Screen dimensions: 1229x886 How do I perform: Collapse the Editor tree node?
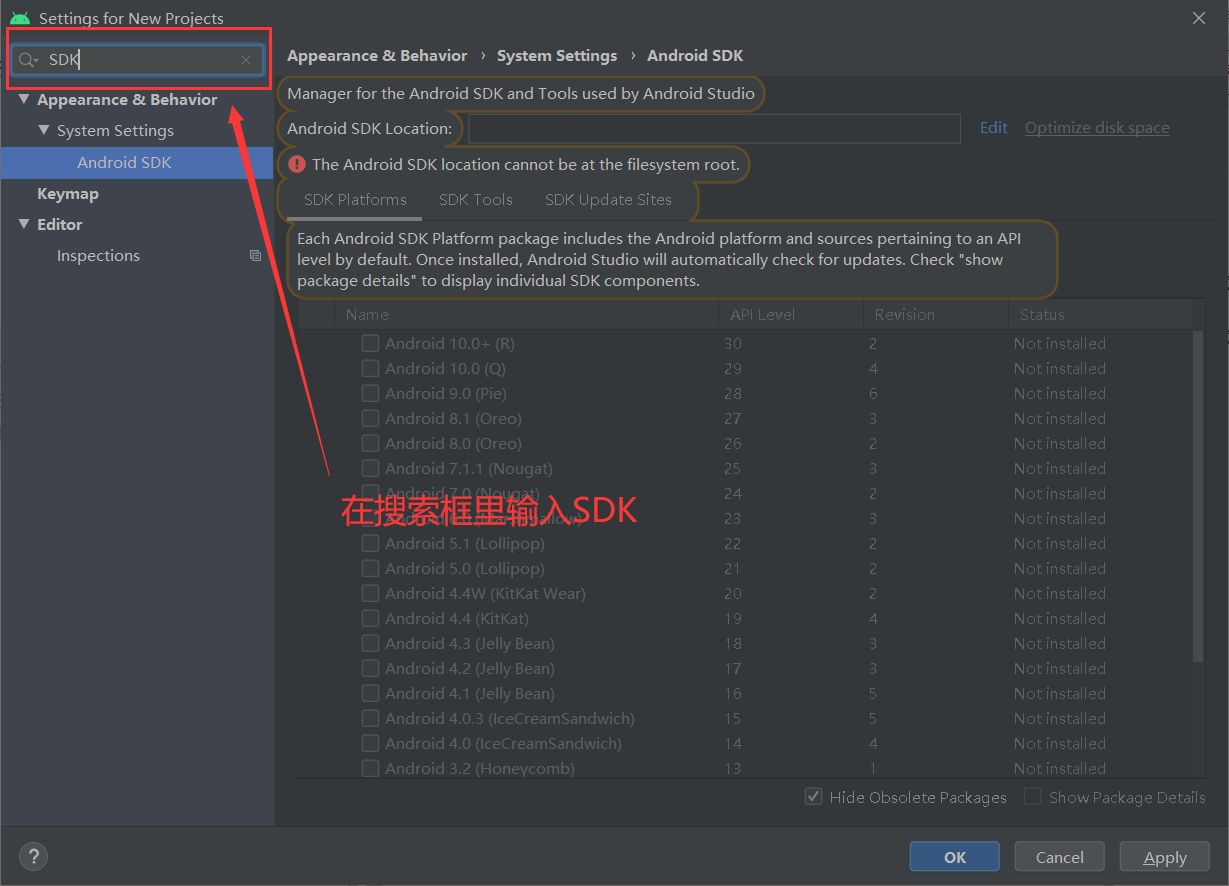coord(24,225)
